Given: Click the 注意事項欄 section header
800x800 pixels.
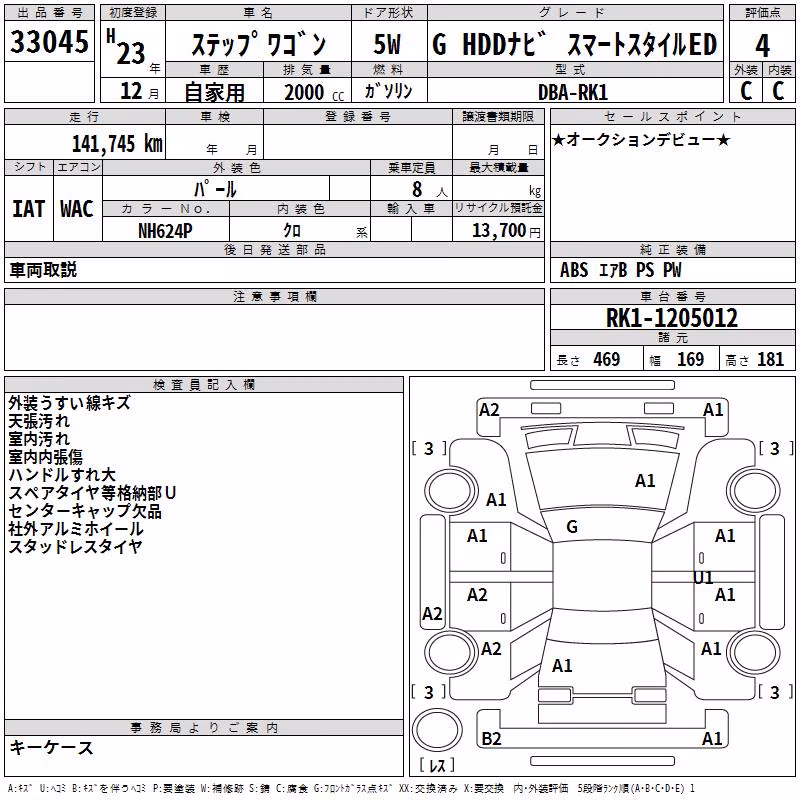Looking at the screenshot, I should point(274,296).
